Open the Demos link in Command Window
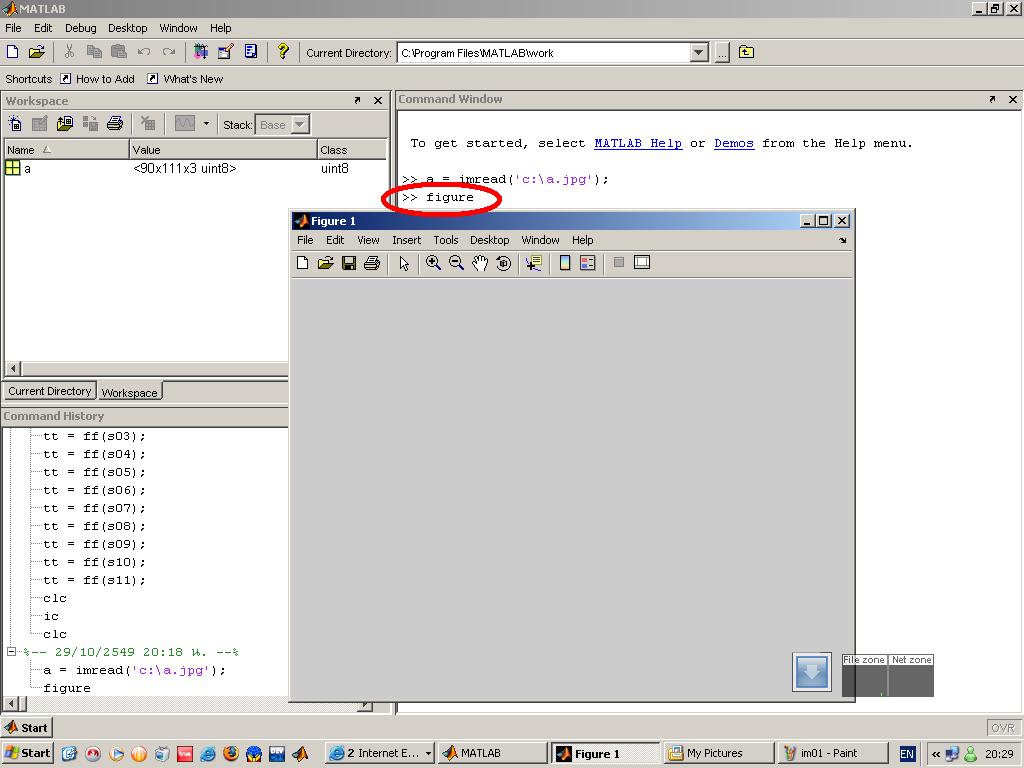This screenshot has height=768, width=1024. coord(734,143)
